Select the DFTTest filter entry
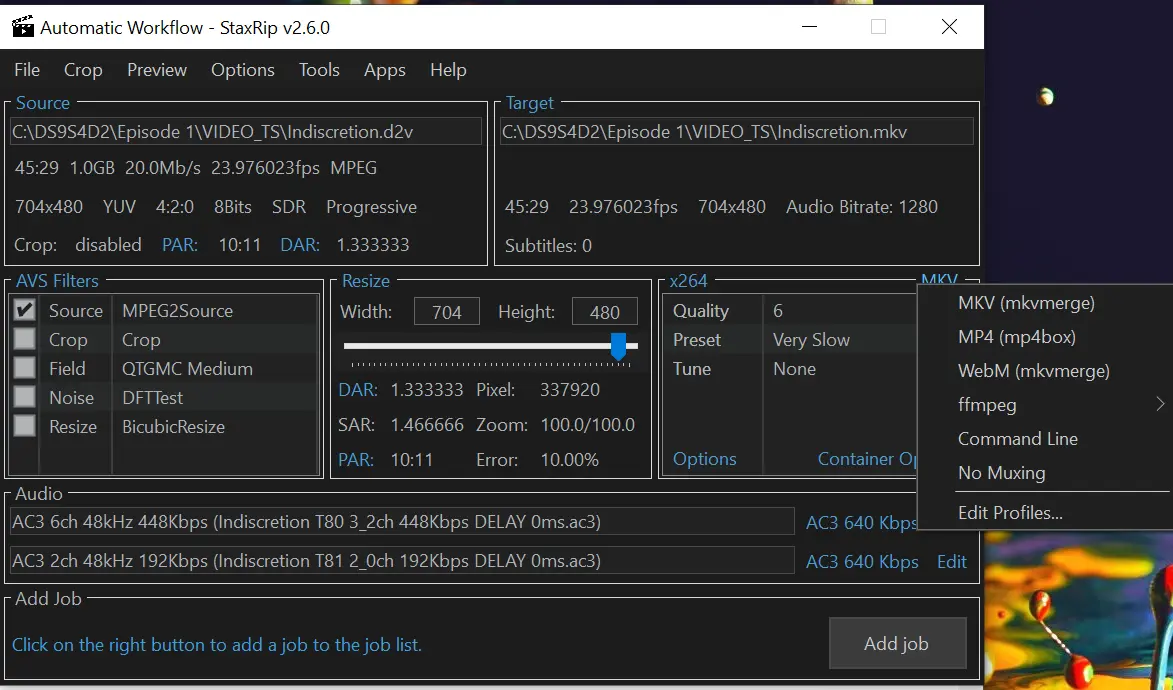This screenshot has height=690, width=1173. click(153, 397)
